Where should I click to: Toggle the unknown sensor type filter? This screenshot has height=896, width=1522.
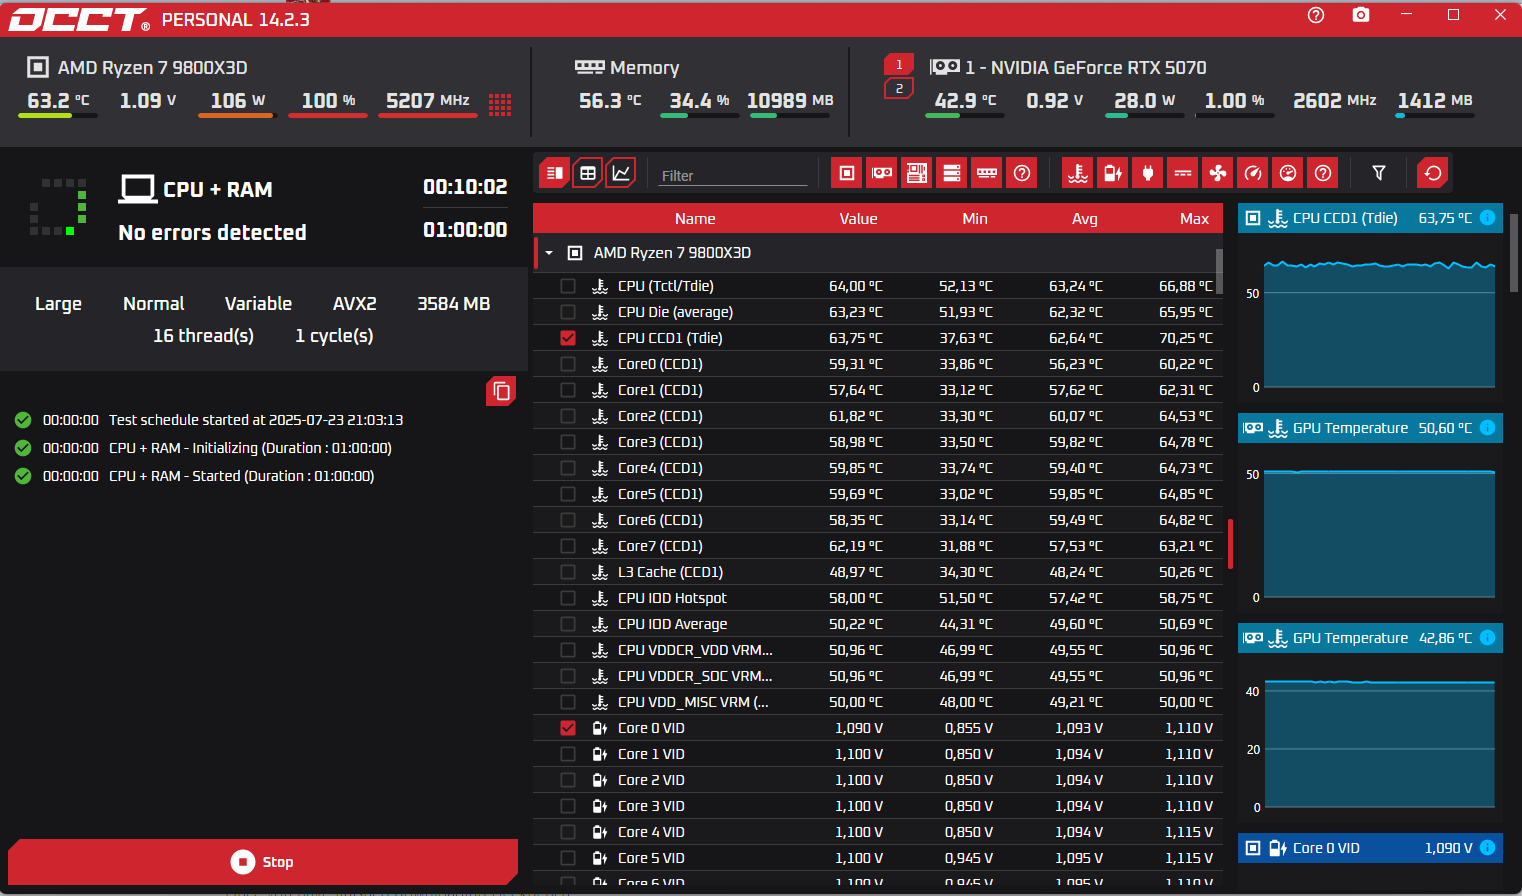(1323, 173)
